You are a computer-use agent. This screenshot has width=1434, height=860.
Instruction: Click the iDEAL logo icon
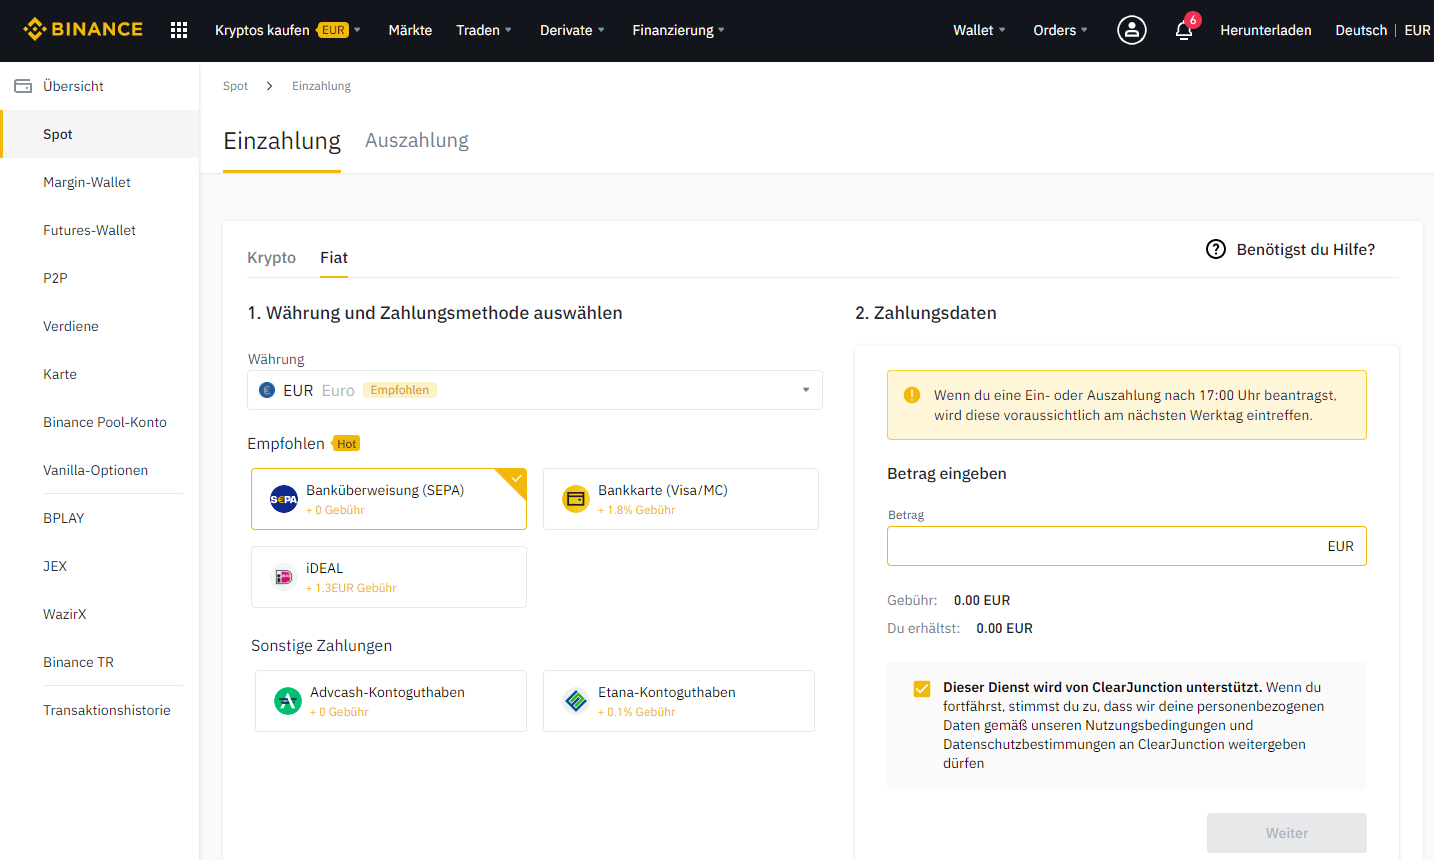pyautogui.click(x=284, y=577)
